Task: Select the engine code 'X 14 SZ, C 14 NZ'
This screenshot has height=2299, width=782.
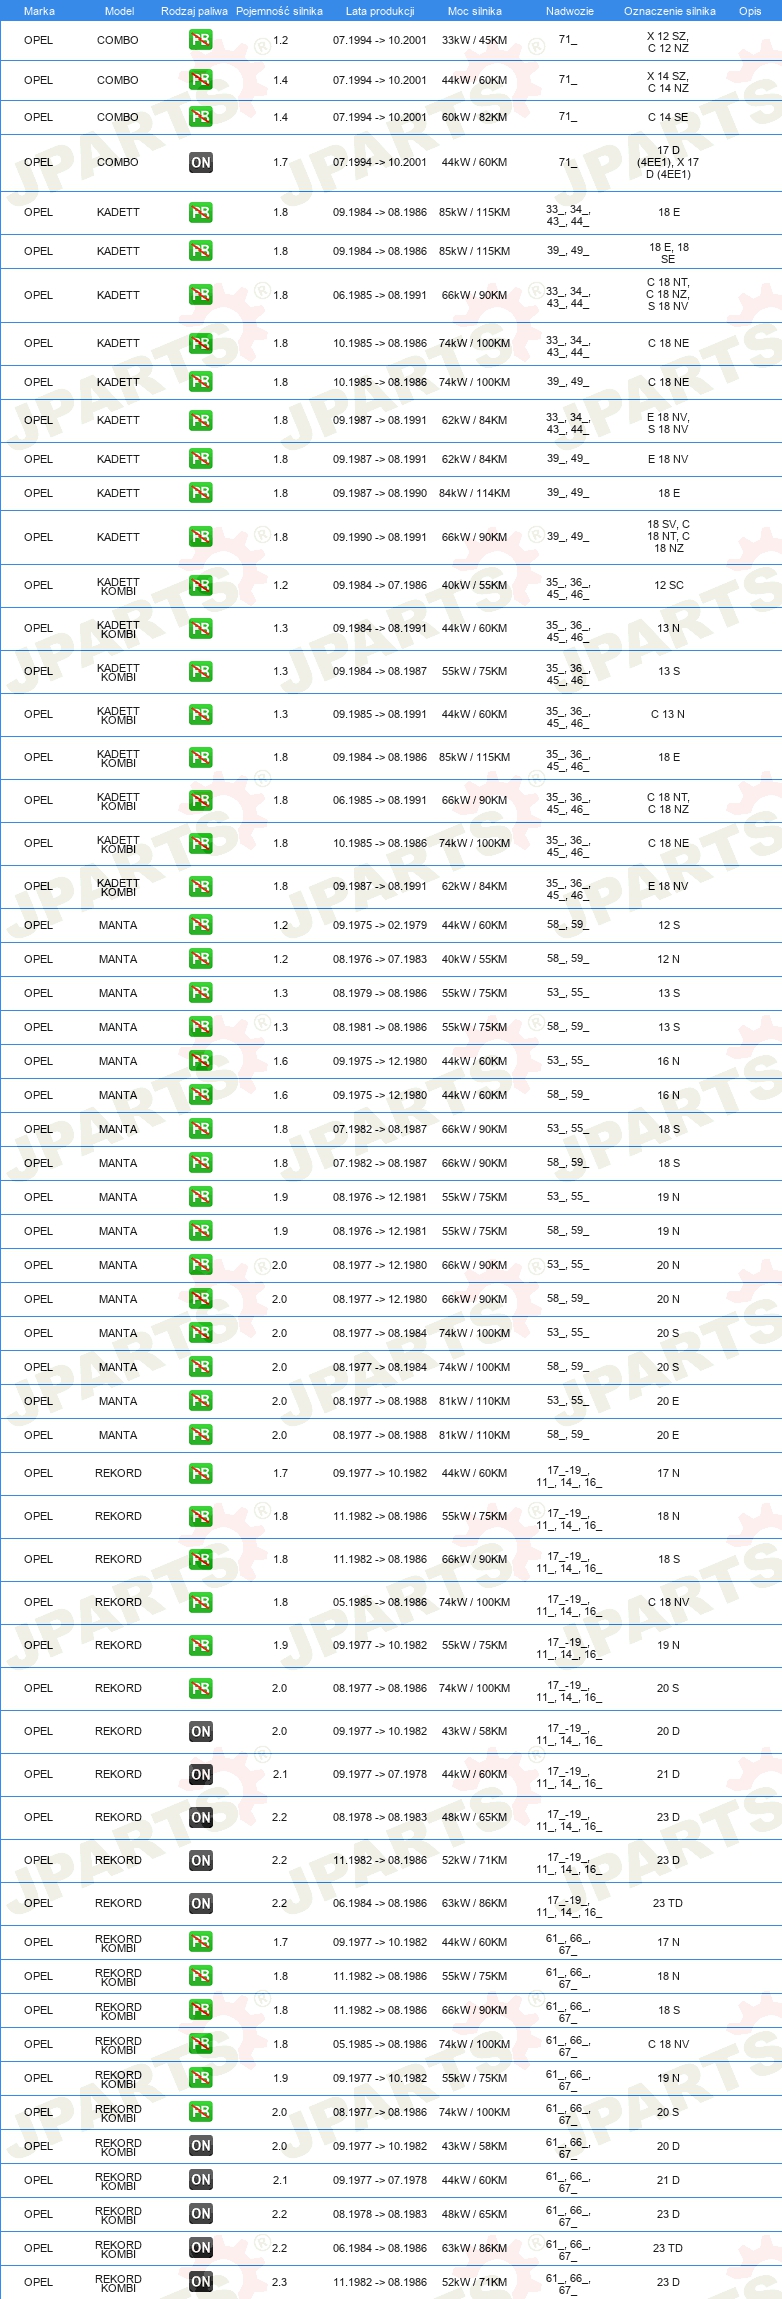Action: 668,82
